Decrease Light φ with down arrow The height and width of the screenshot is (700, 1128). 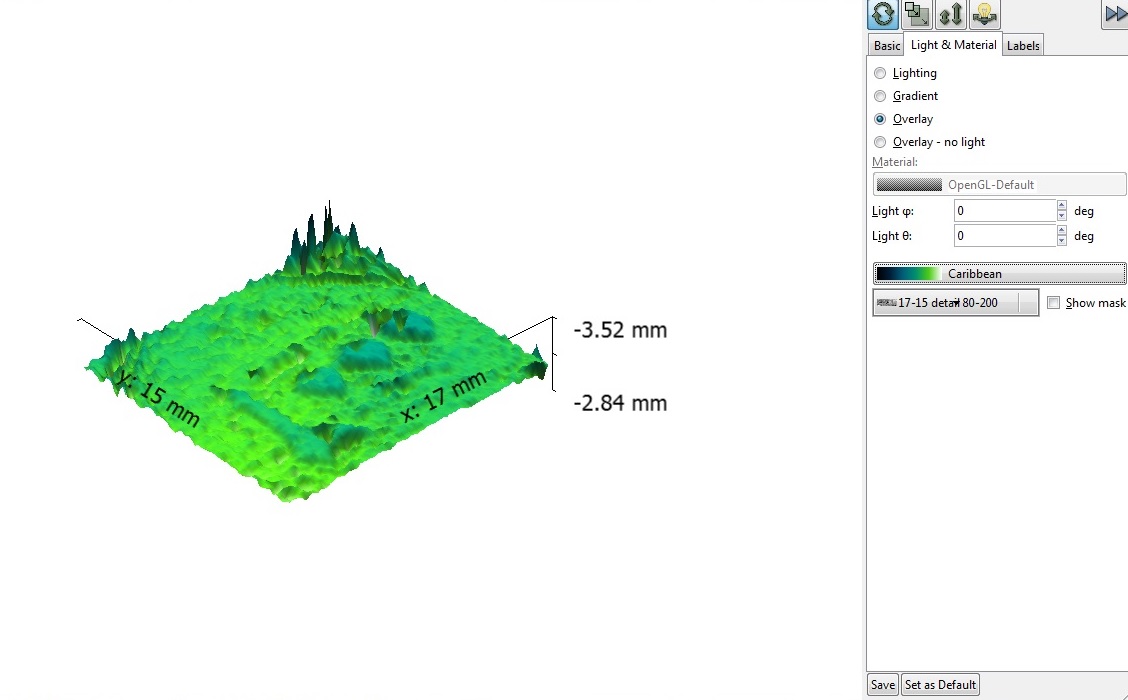[x=1062, y=216]
